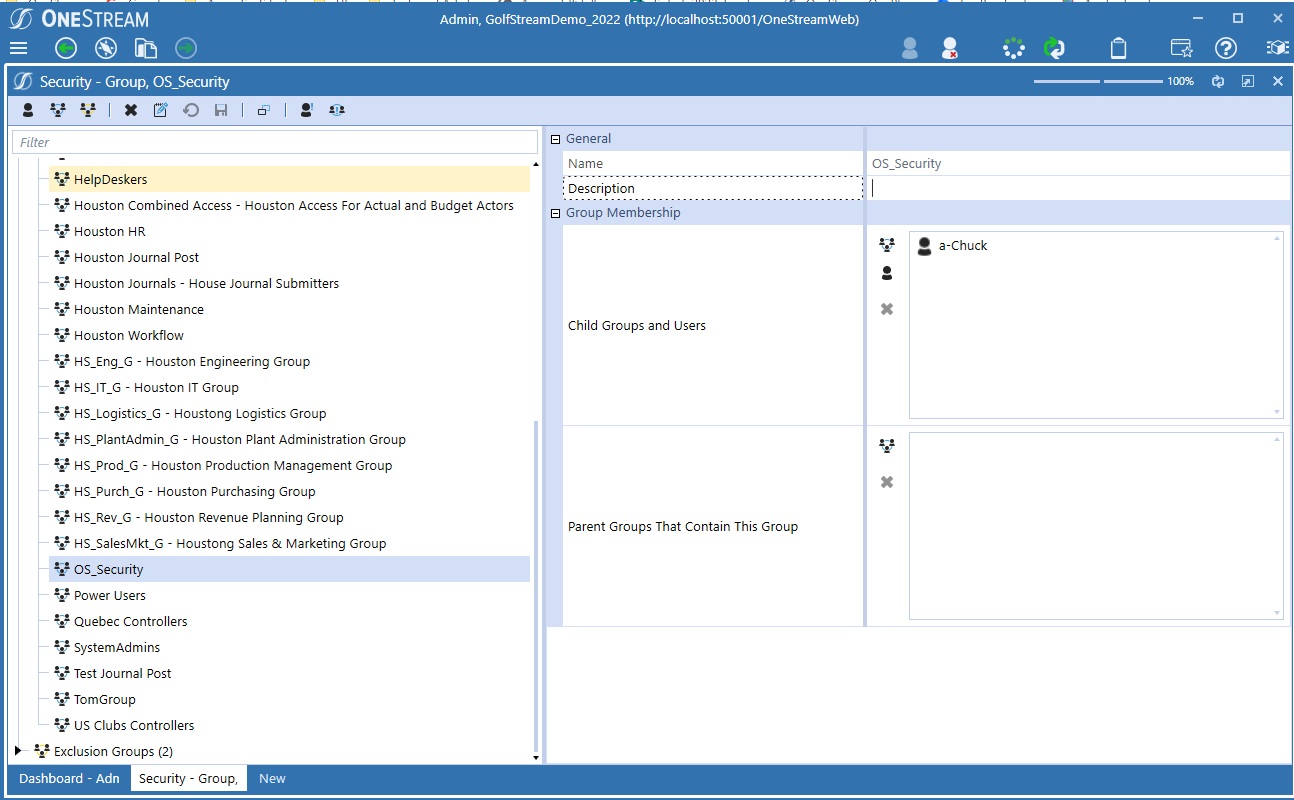The width and height of the screenshot is (1294, 800).
Task: Click into the Filter search box
Action: point(275,142)
